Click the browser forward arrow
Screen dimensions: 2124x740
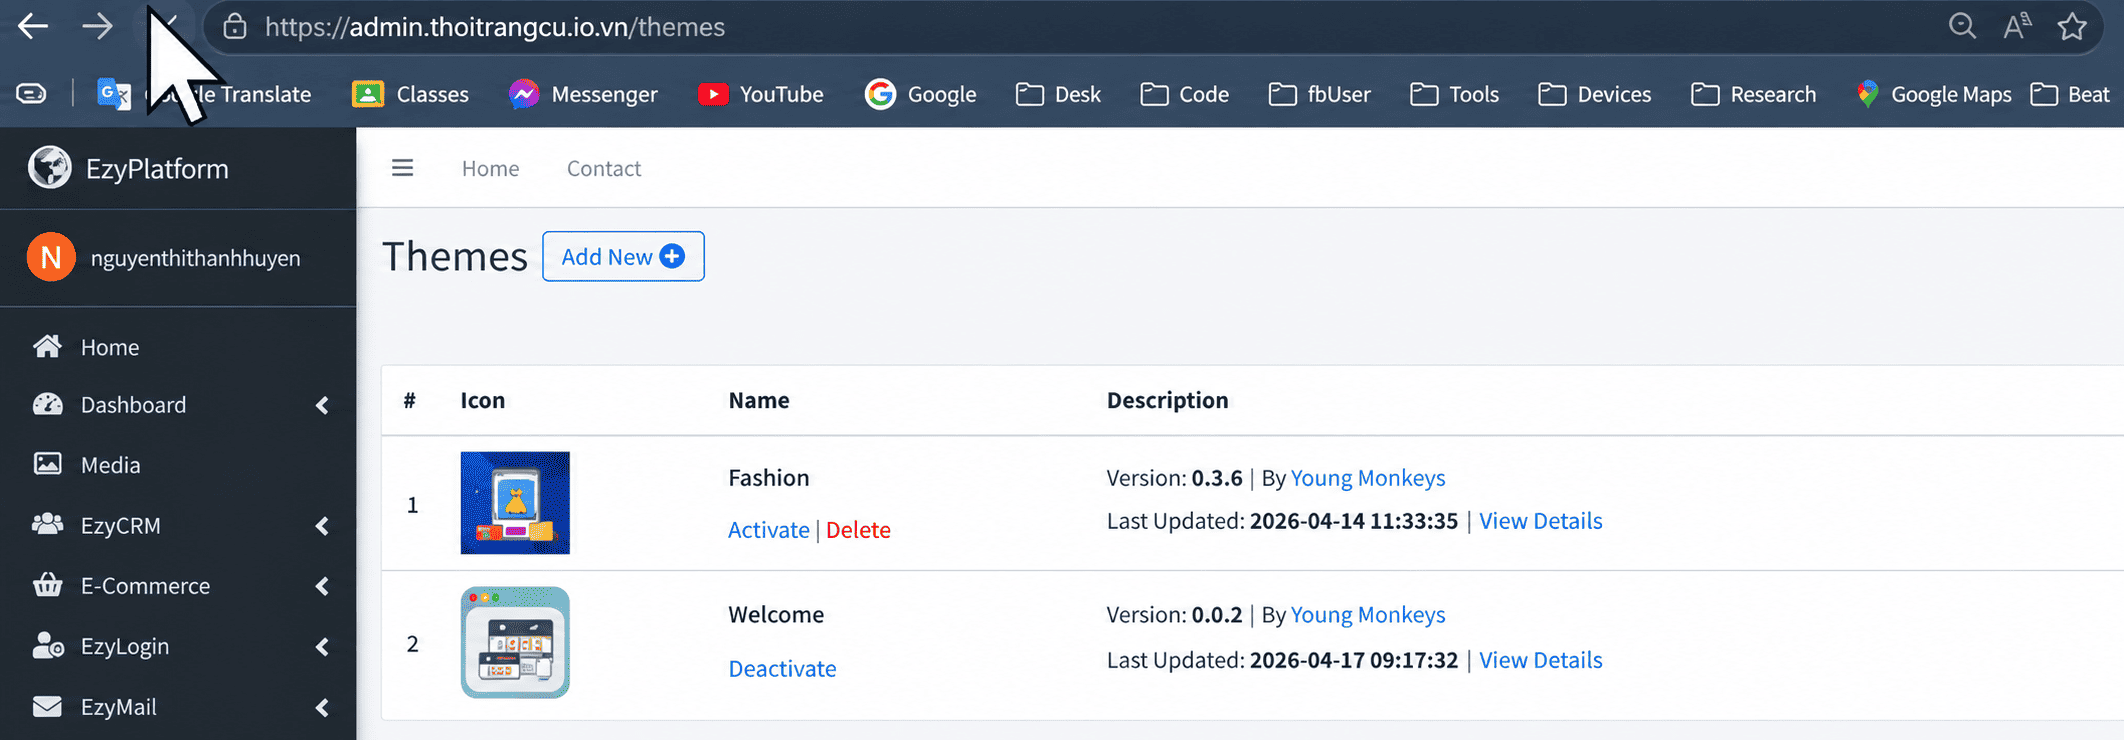click(97, 26)
